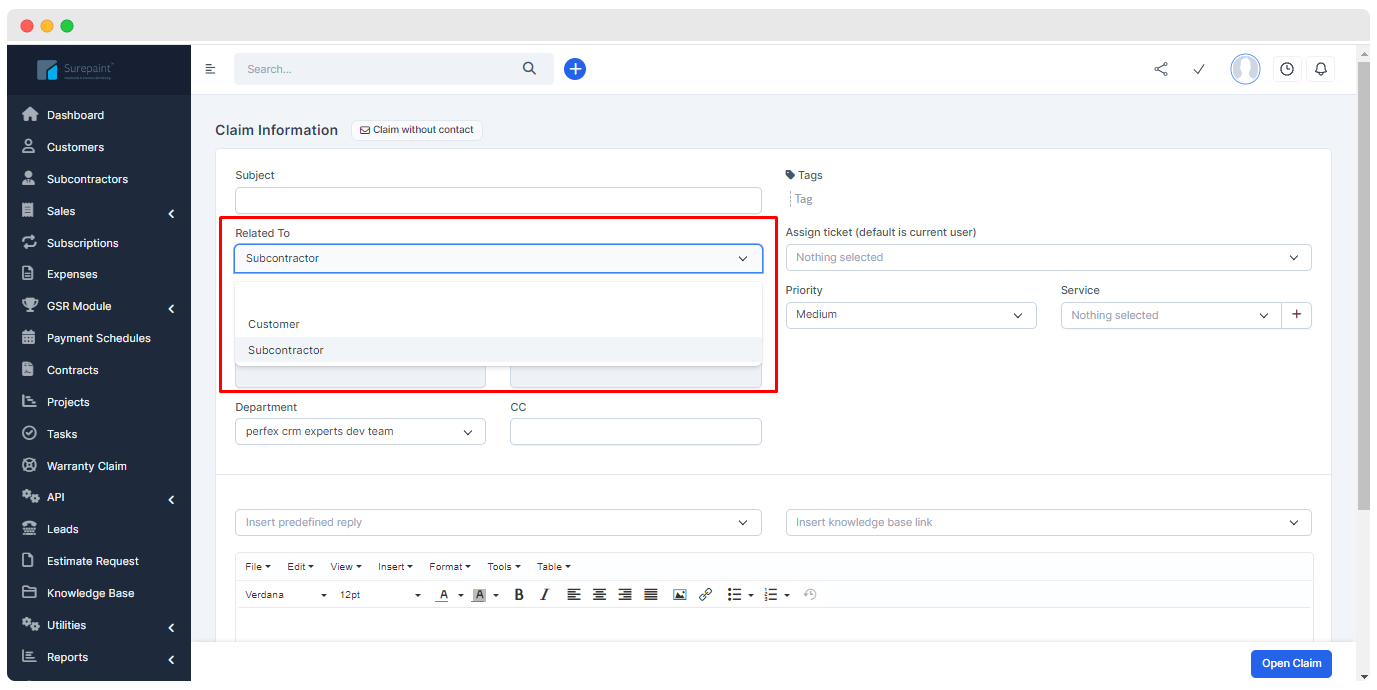Apply the text color A button

(x=443, y=594)
